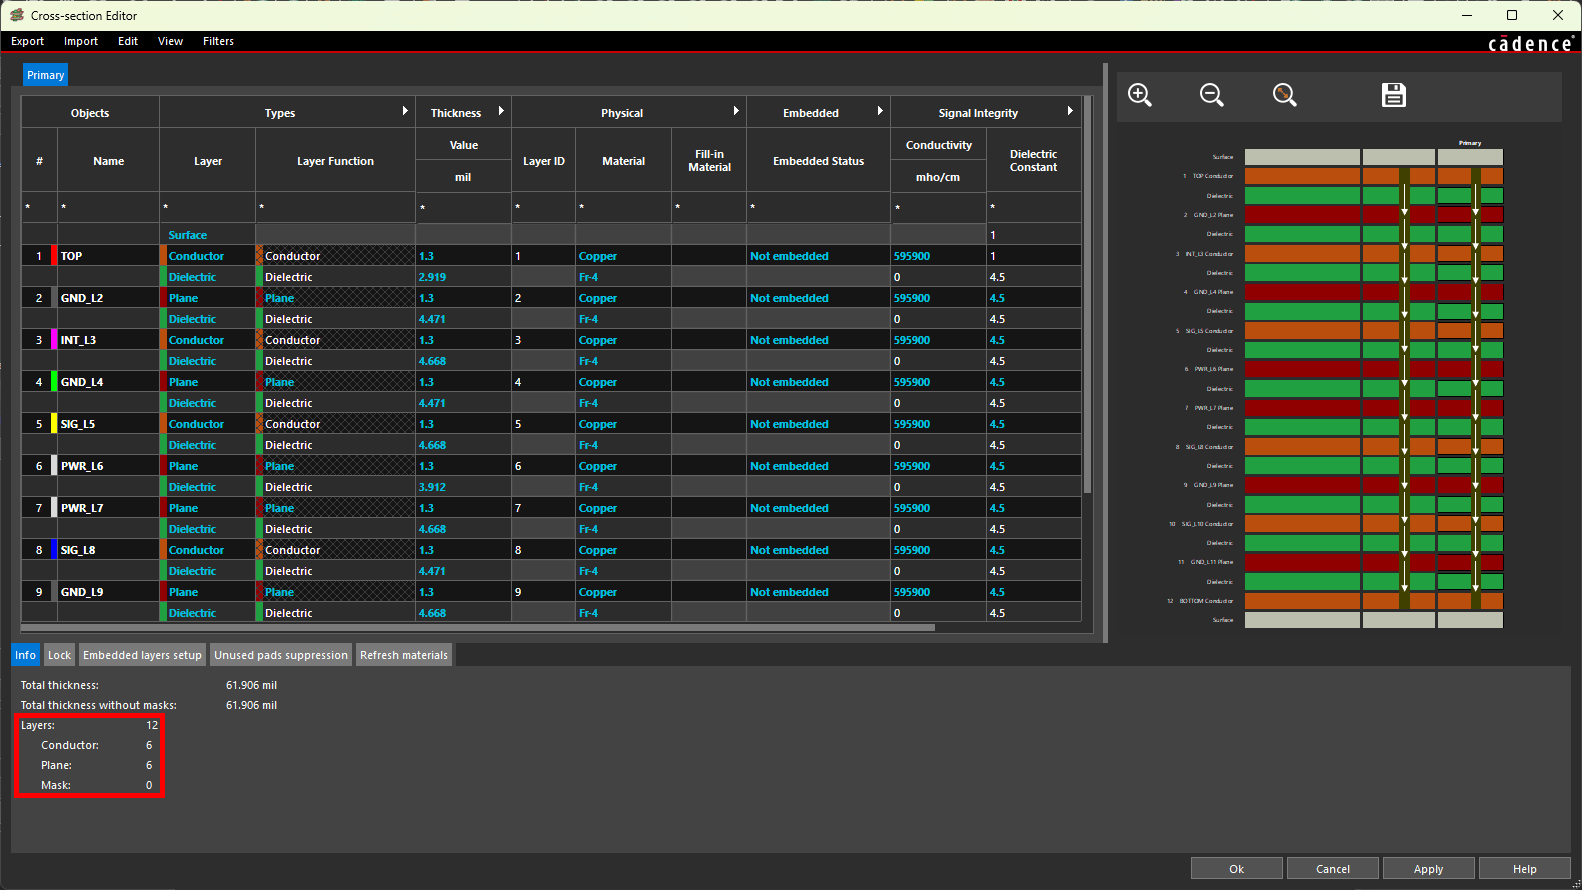Switch to the Lock tab
The width and height of the screenshot is (1582, 890).
(x=60, y=655)
